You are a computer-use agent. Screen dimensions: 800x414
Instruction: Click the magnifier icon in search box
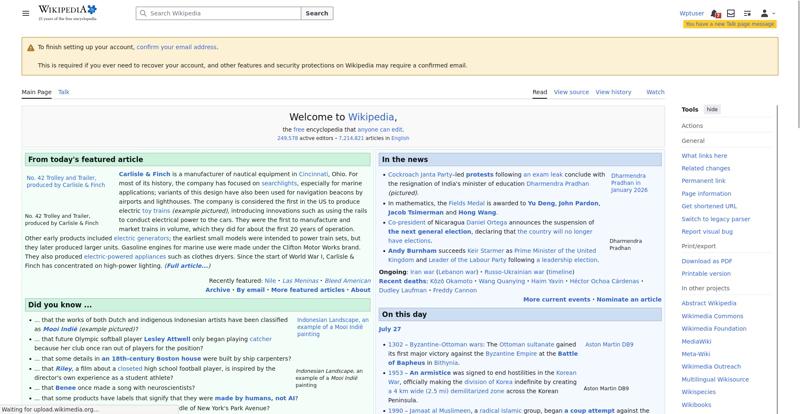click(x=143, y=13)
